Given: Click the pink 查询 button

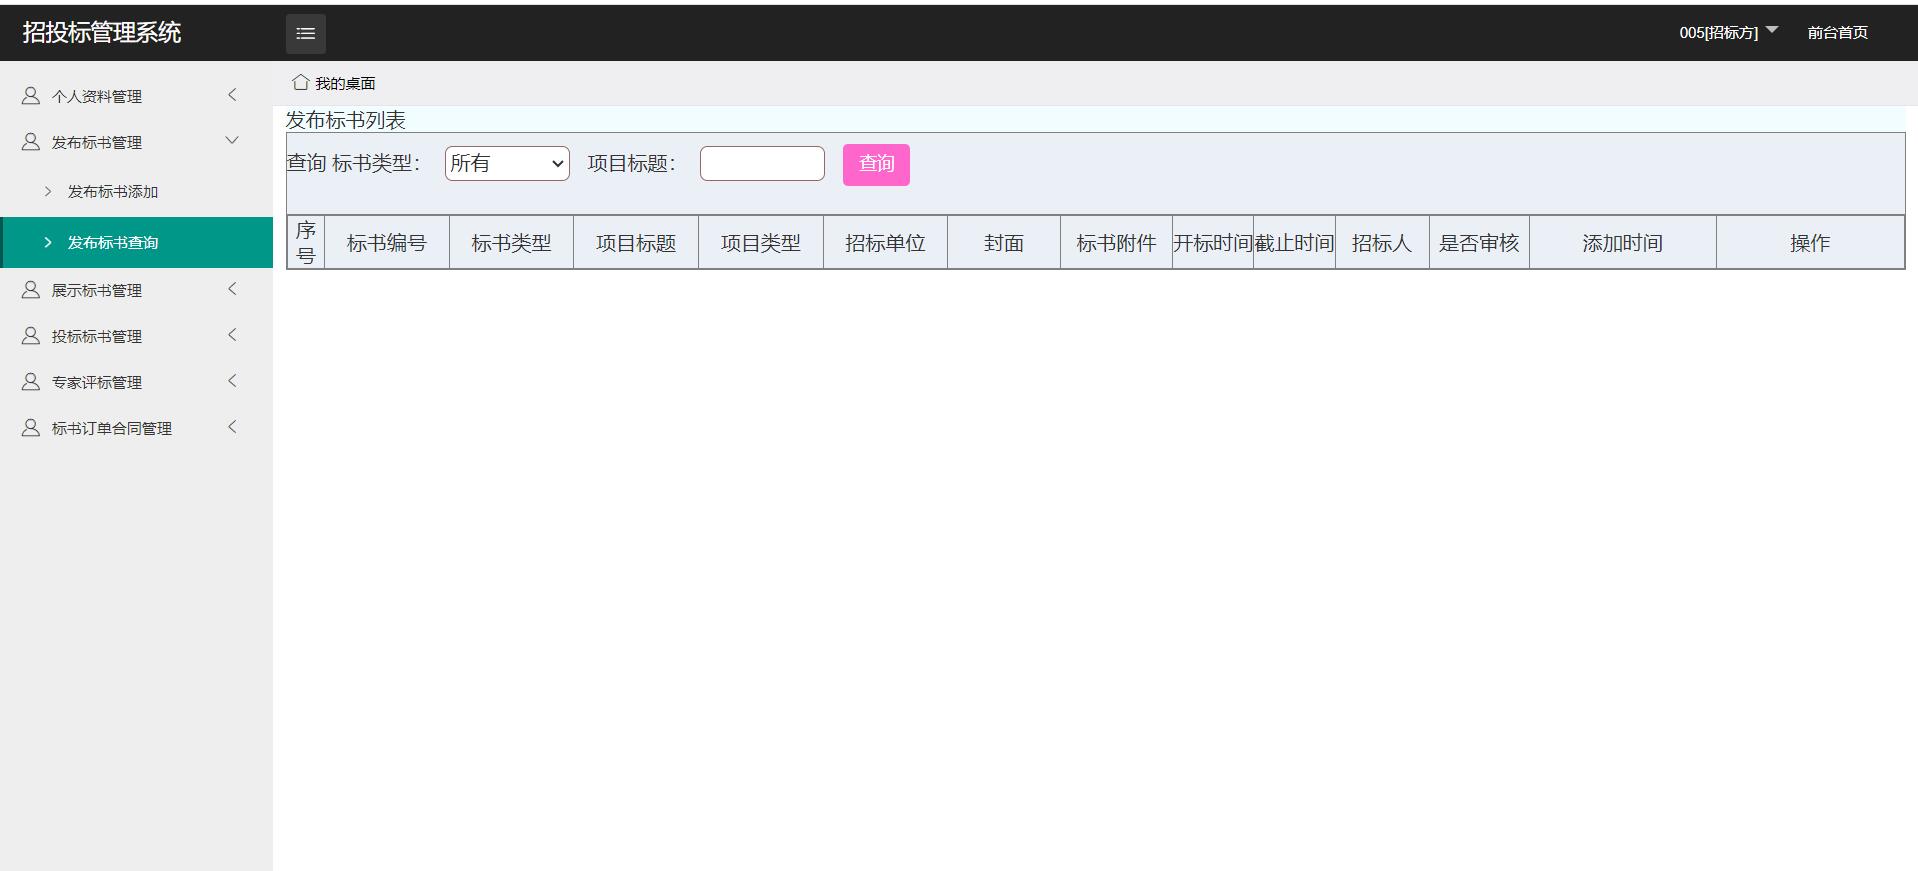Looking at the screenshot, I should 876,165.
